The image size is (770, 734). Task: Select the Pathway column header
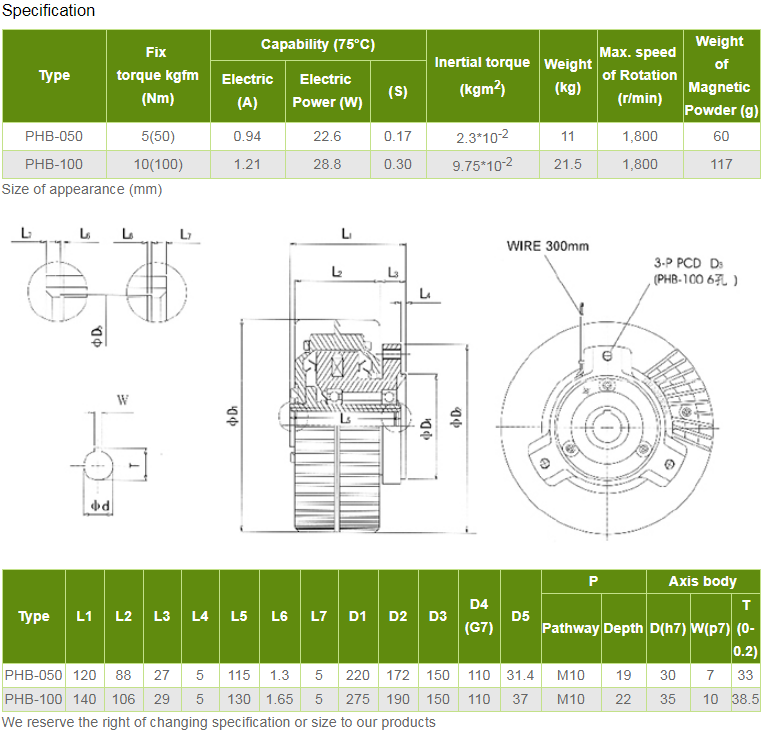tap(570, 628)
